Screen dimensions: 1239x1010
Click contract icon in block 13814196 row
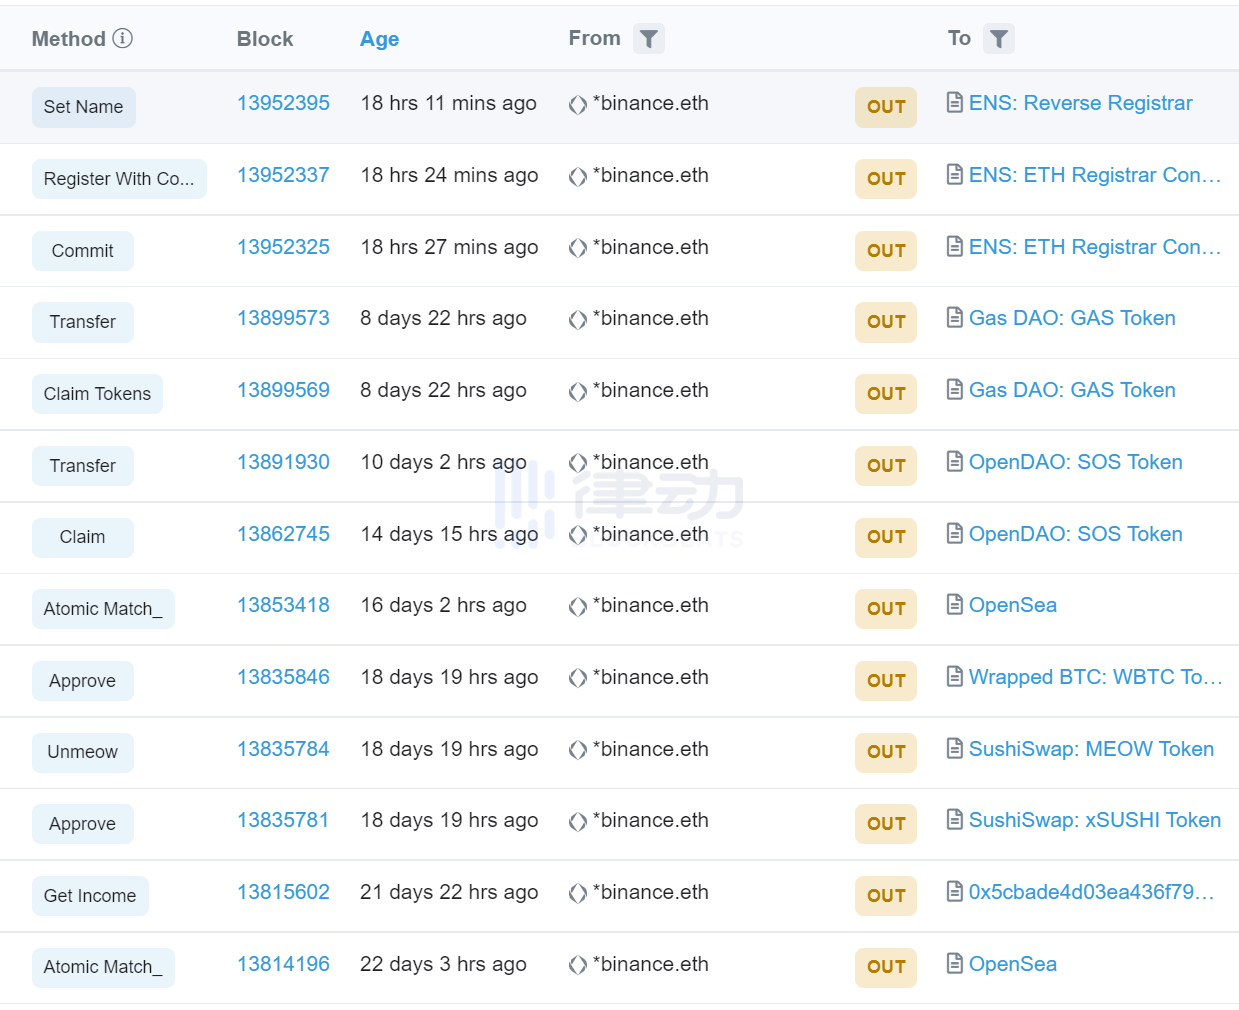(x=955, y=964)
